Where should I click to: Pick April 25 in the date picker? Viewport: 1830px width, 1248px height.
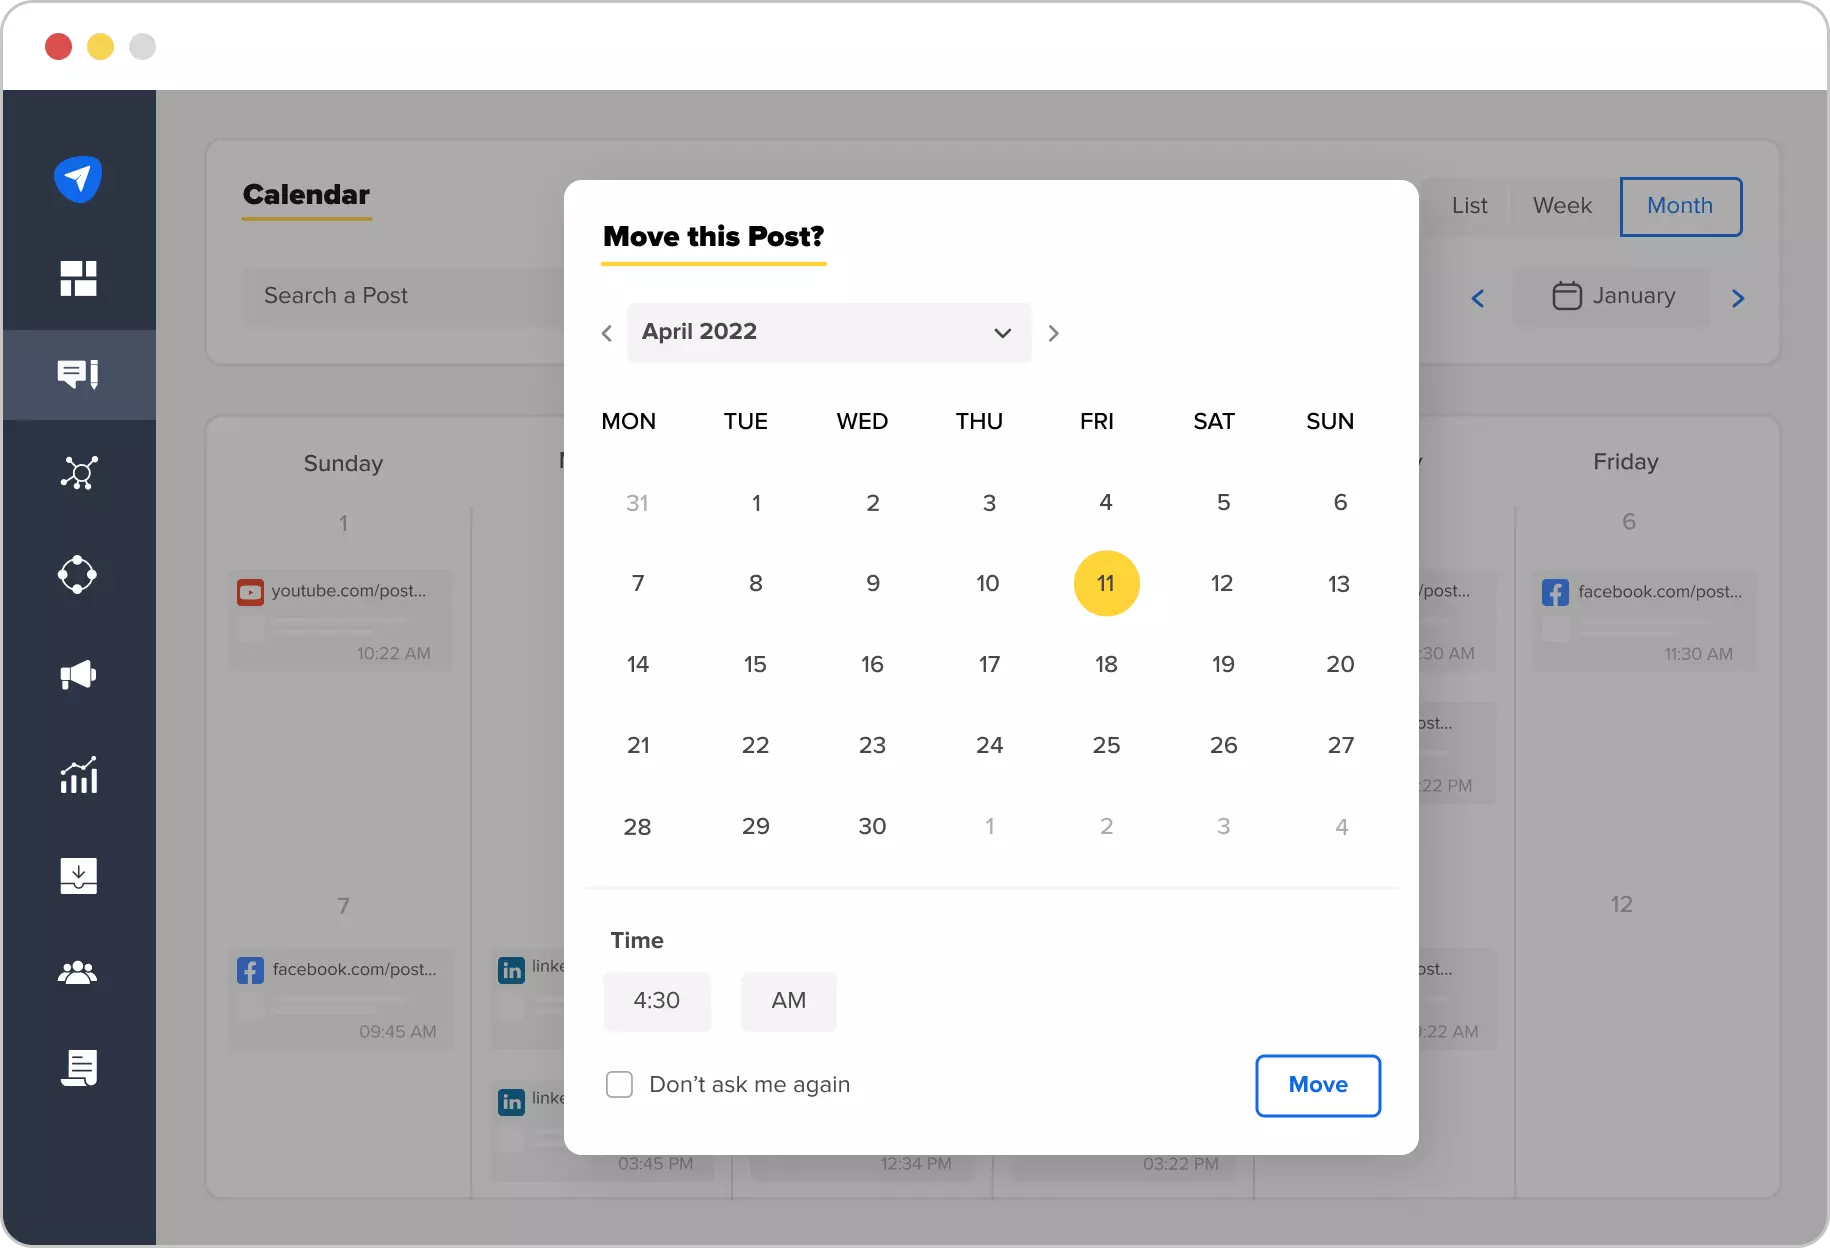tap(1106, 745)
